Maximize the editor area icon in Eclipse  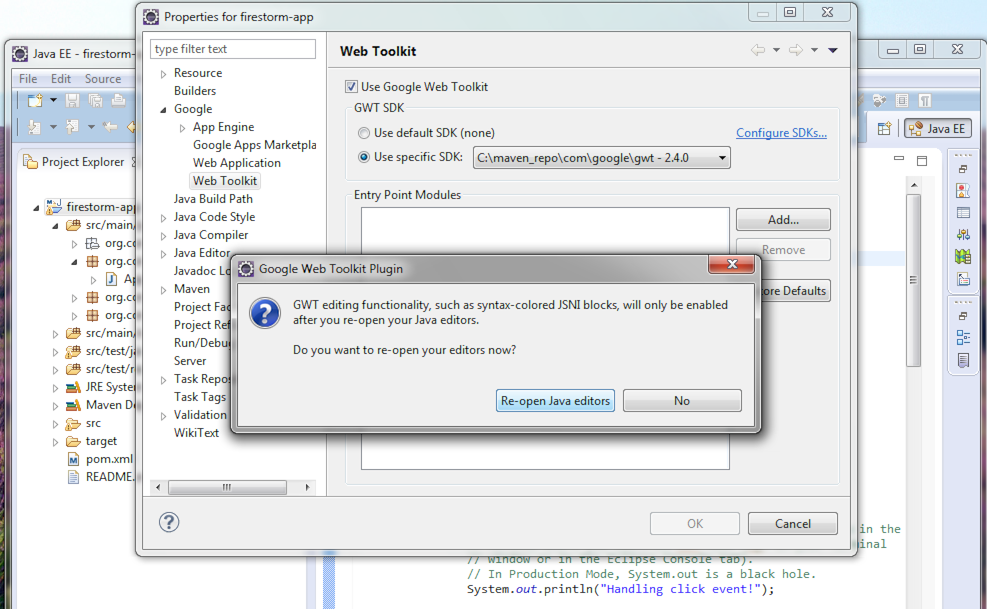click(x=922, y=161)
